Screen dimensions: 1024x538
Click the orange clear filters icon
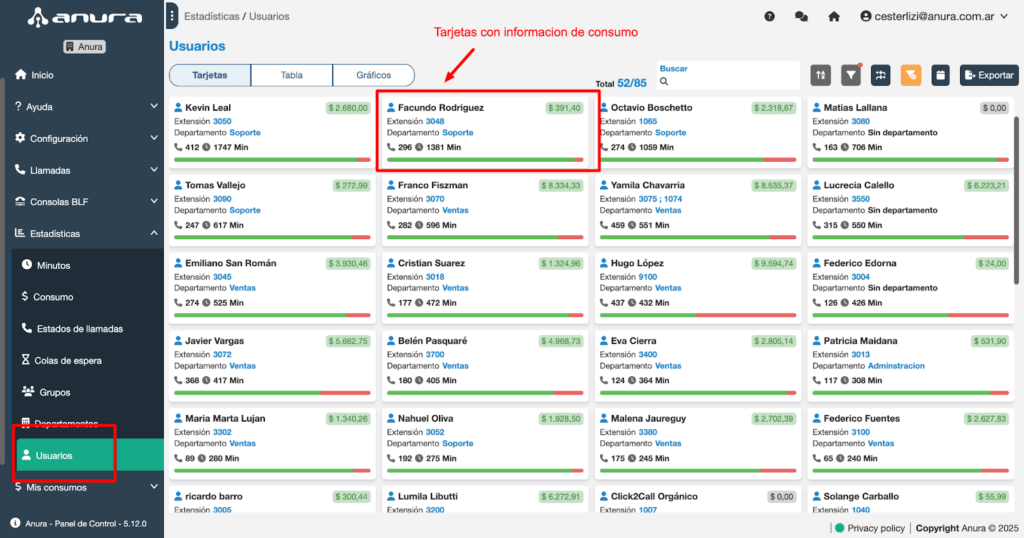point(910,75)
